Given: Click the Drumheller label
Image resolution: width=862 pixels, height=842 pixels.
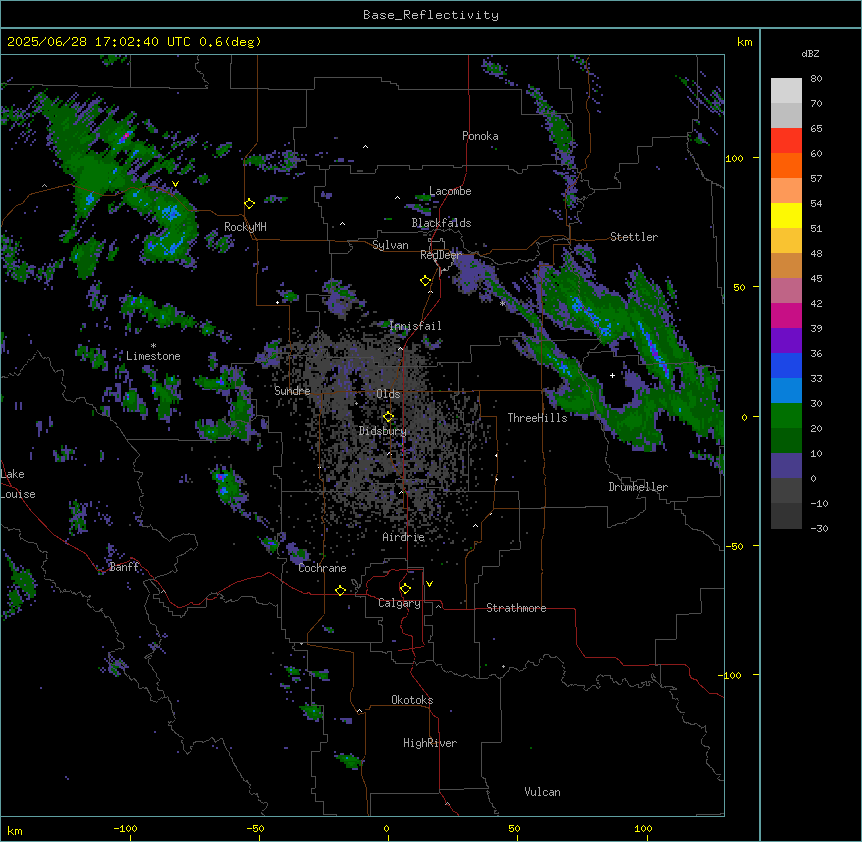Looking at the screenshot, I should [638, 487].
